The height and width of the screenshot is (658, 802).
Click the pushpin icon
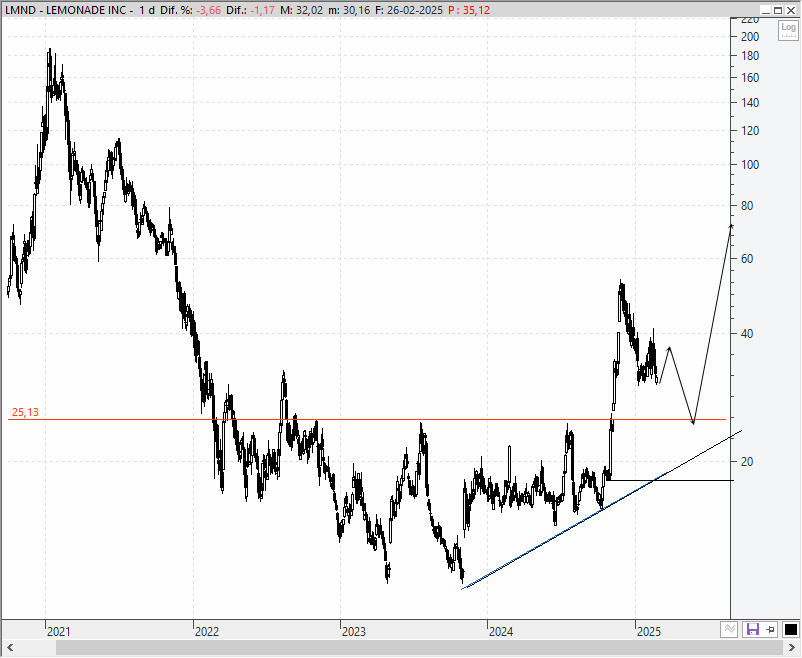pyautogui.click(x=770, y=629)
